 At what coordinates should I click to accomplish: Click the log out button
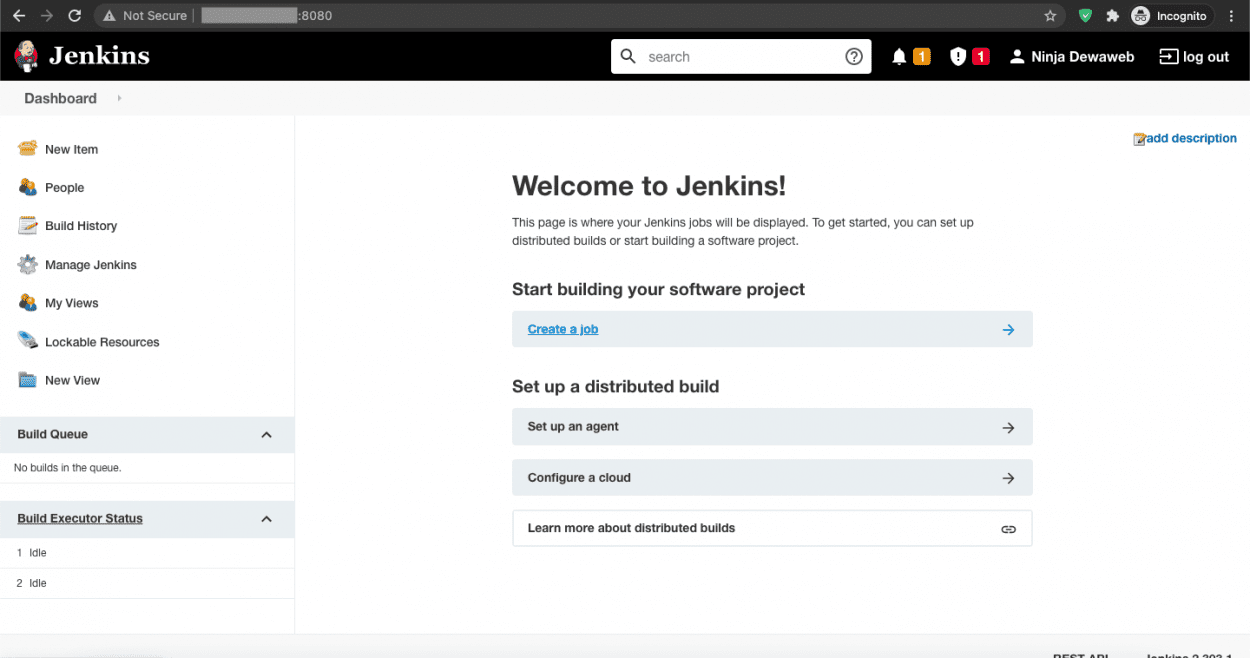(x=1194, y=57)
